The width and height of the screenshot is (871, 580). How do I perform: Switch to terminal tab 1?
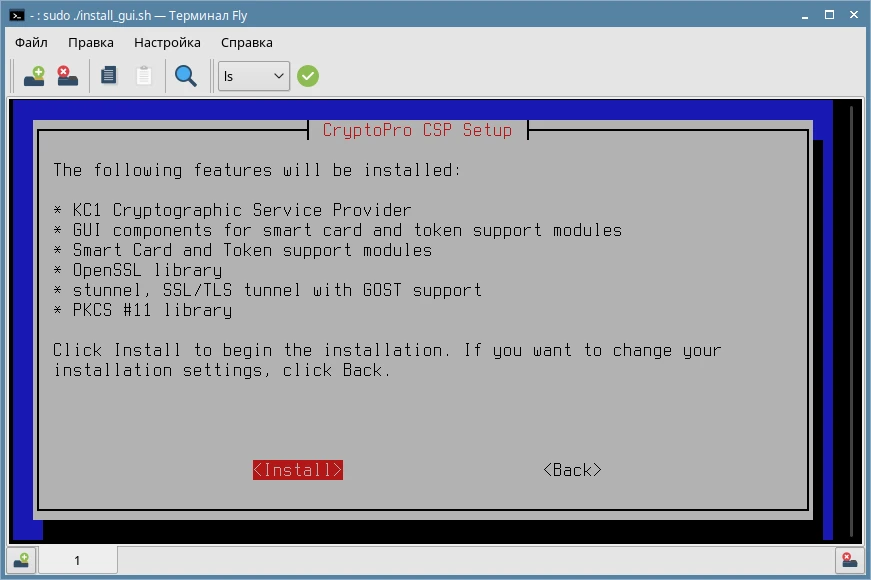click(x=77, y=560)
